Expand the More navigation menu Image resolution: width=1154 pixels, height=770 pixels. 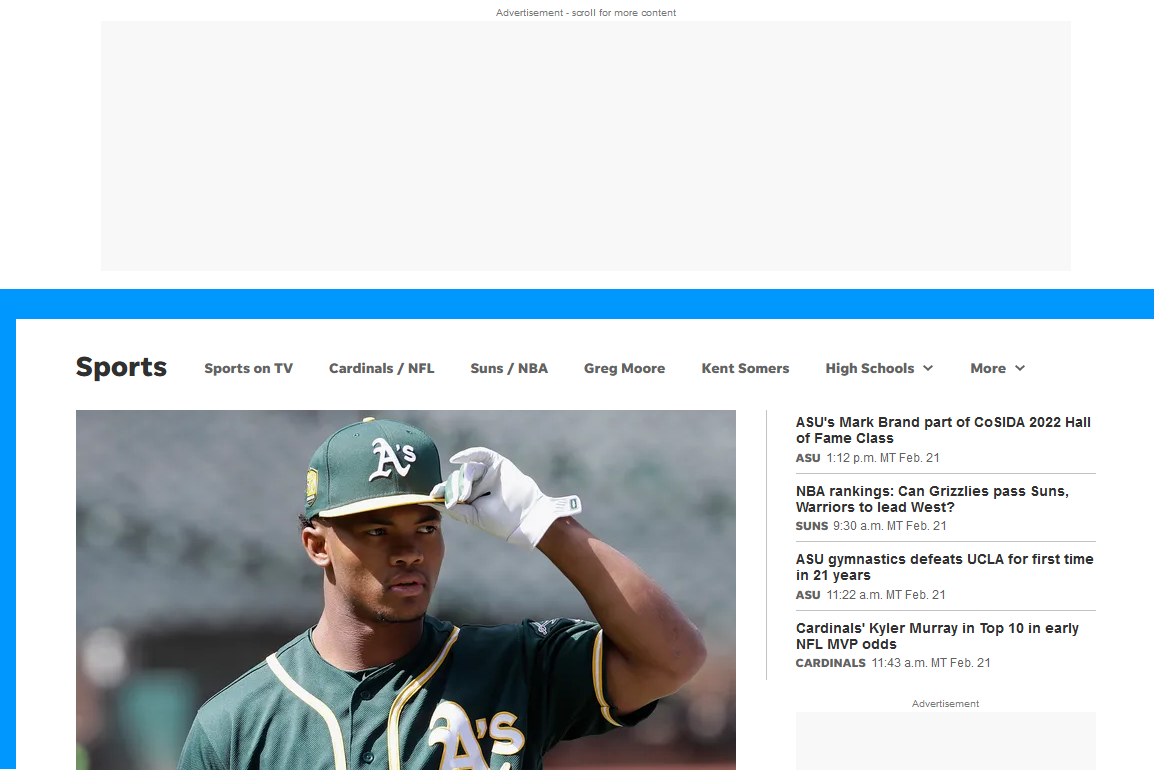[997, 368]
